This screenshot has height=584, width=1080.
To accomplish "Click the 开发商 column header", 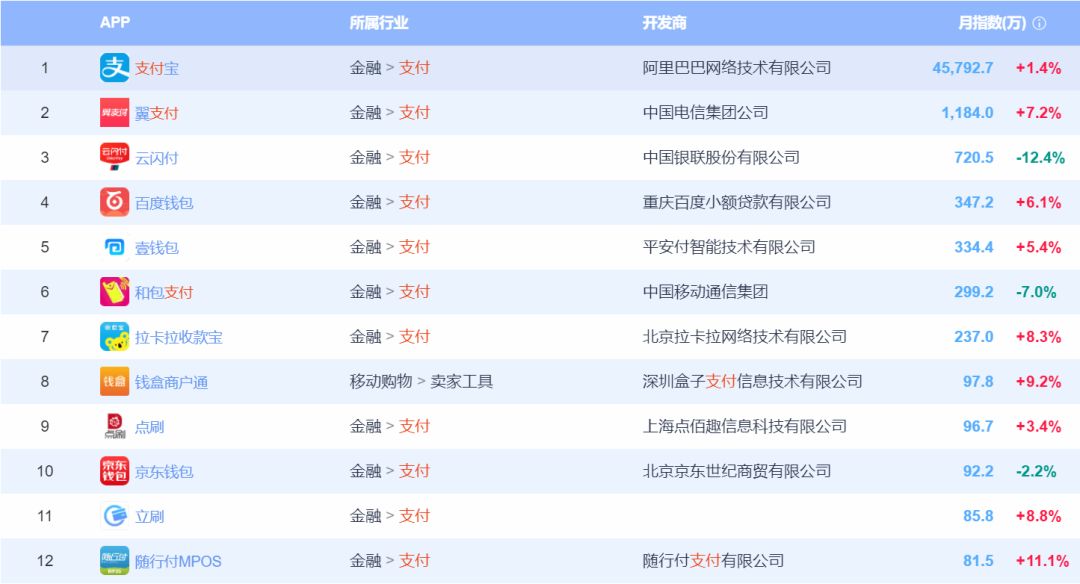I will (665, 23).
